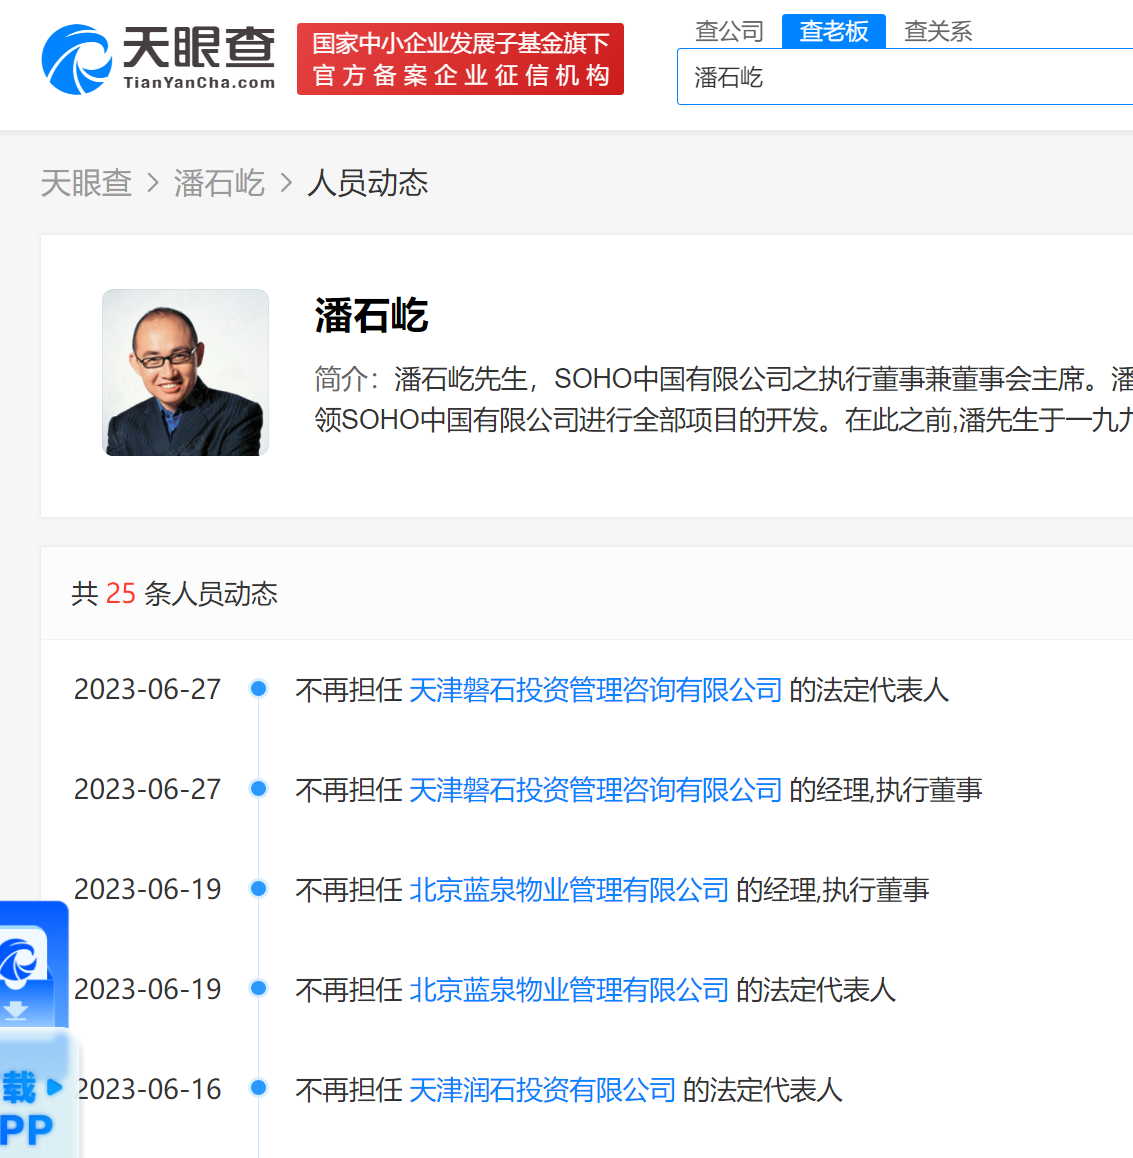Open 天津磐石投资管理咨询有限公司 in the 经理,执行董事 row

(x=595, y=789)
